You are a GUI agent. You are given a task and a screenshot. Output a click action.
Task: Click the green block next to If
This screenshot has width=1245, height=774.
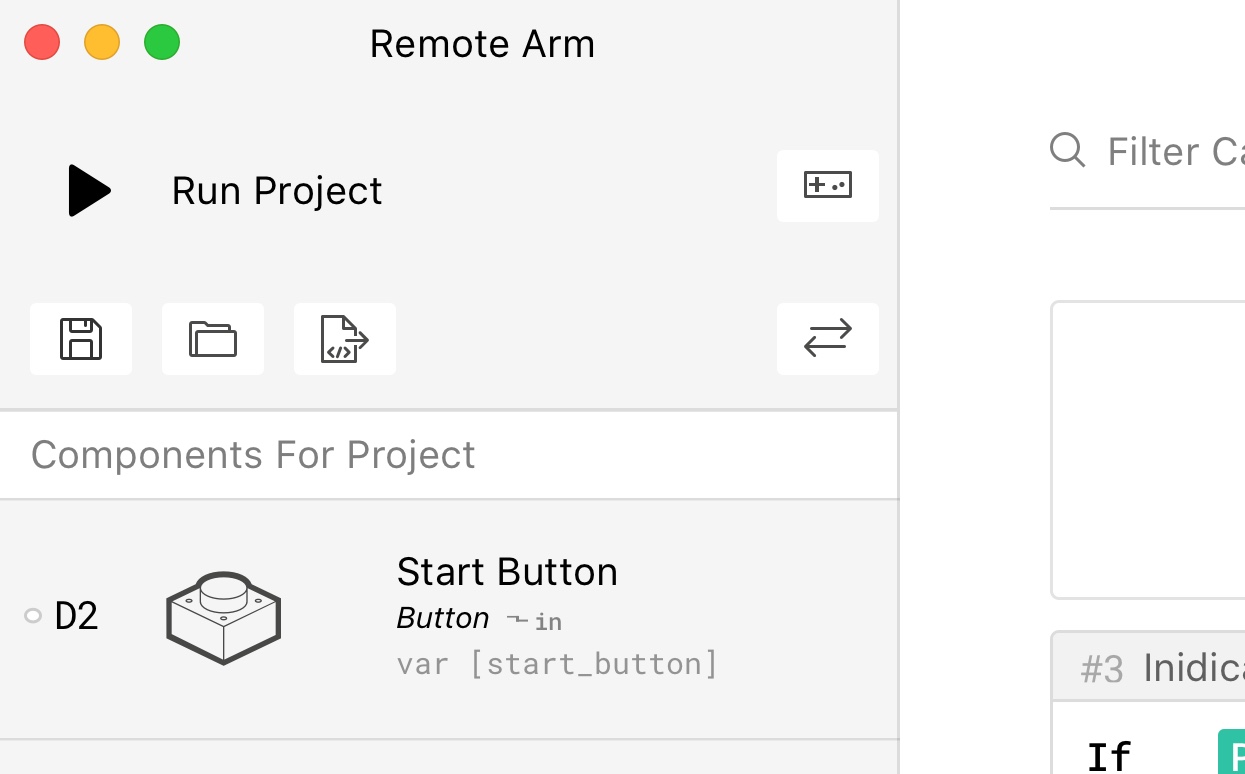click(x=1232, y=753)
